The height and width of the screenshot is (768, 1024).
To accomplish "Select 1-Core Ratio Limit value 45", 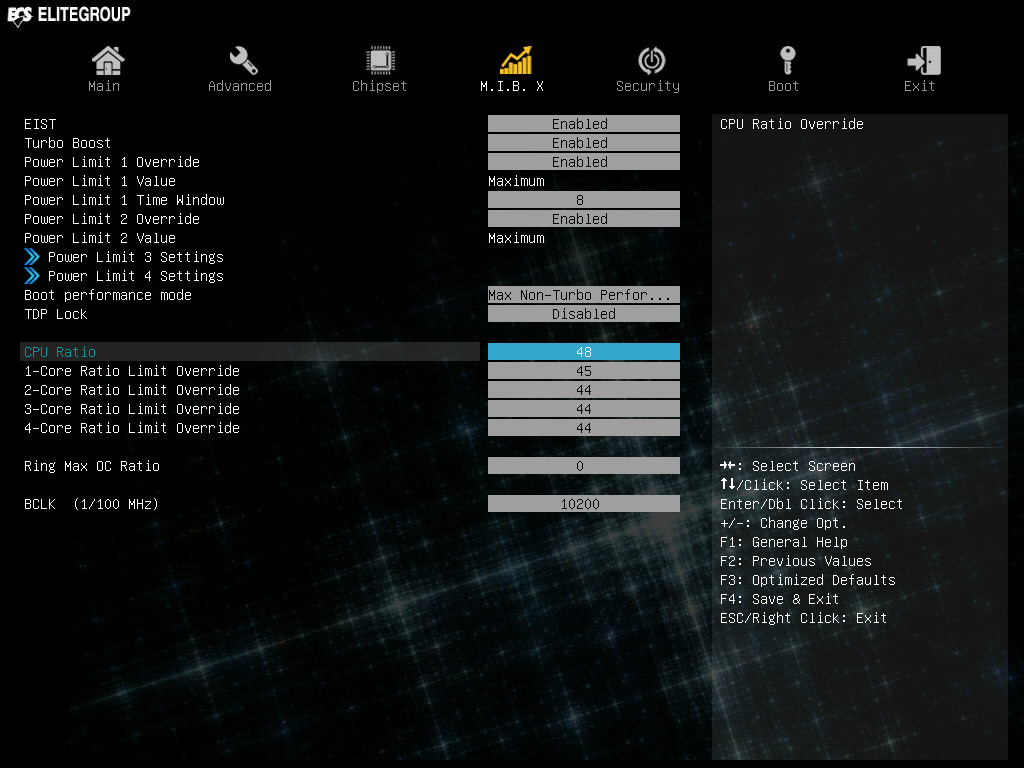I will (x=584, y=371).
